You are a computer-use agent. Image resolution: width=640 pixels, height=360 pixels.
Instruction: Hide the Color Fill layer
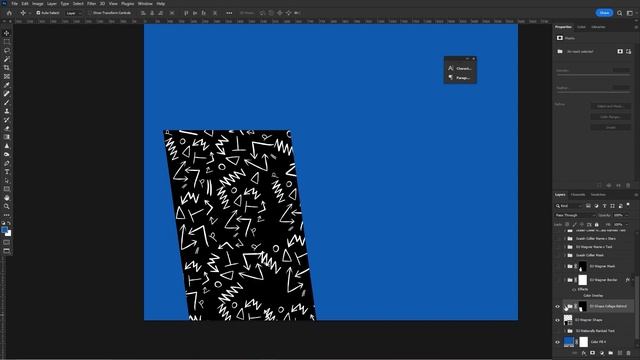[558, 342]
